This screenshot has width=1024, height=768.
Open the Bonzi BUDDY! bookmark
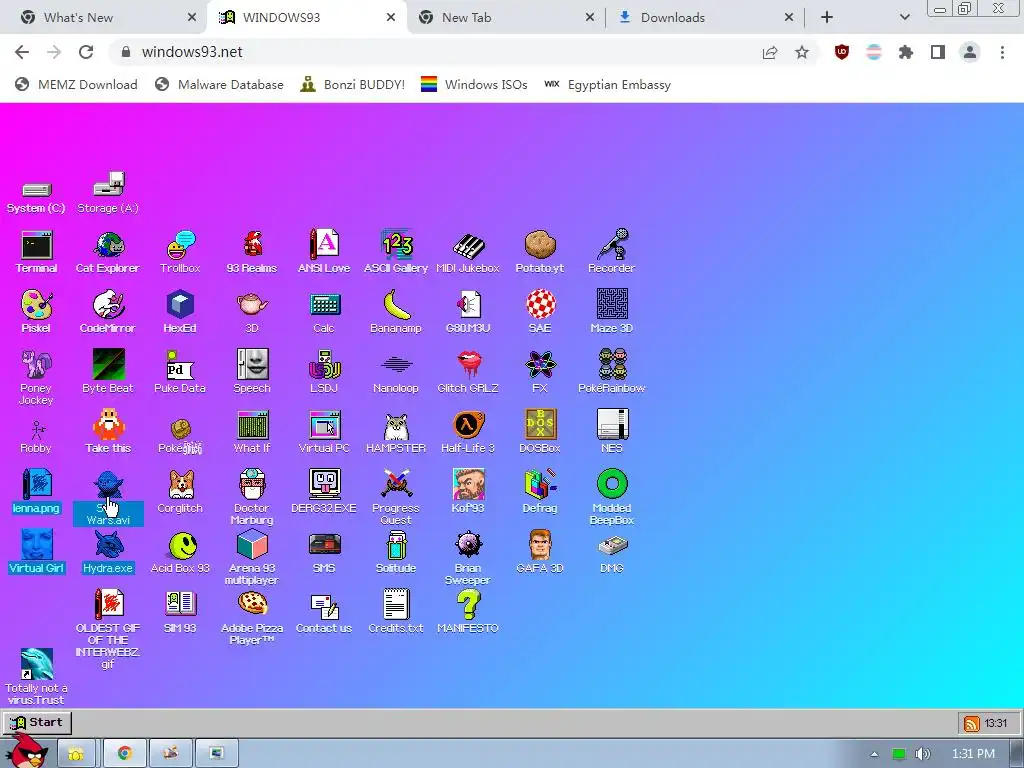(353, 84)
